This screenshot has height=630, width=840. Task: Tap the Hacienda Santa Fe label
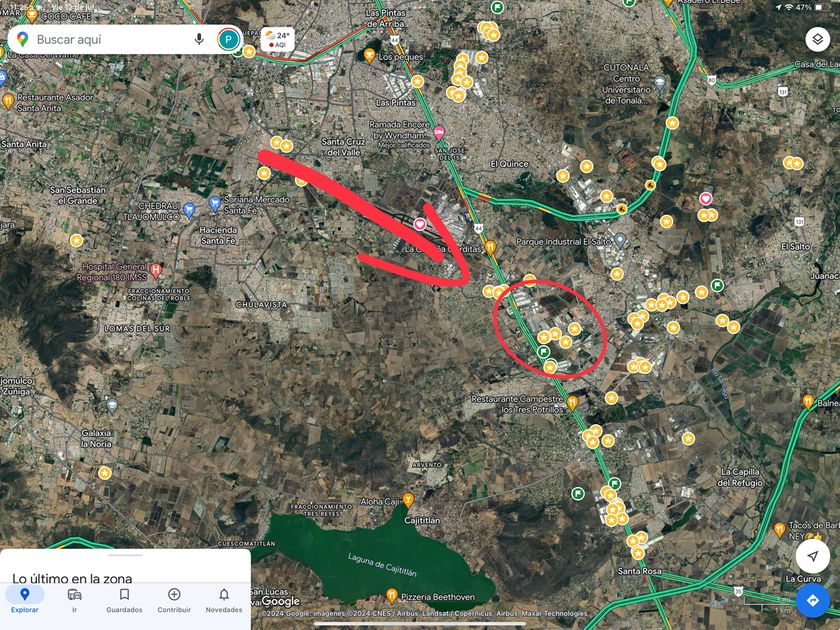tap(218, 235)
